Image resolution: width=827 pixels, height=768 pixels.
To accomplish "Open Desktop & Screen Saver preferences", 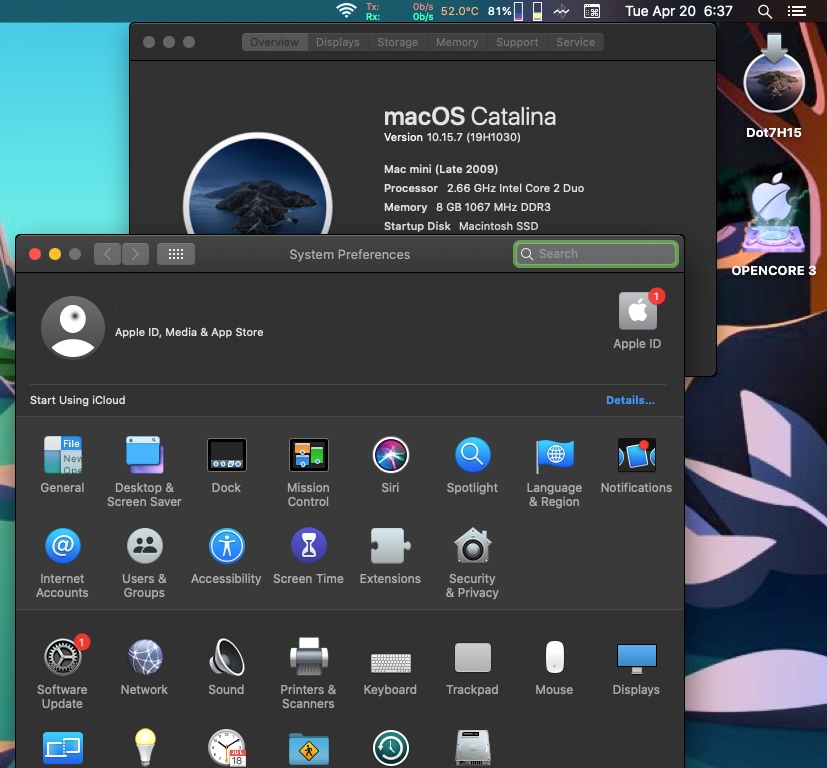I will [x=145, y=455].
